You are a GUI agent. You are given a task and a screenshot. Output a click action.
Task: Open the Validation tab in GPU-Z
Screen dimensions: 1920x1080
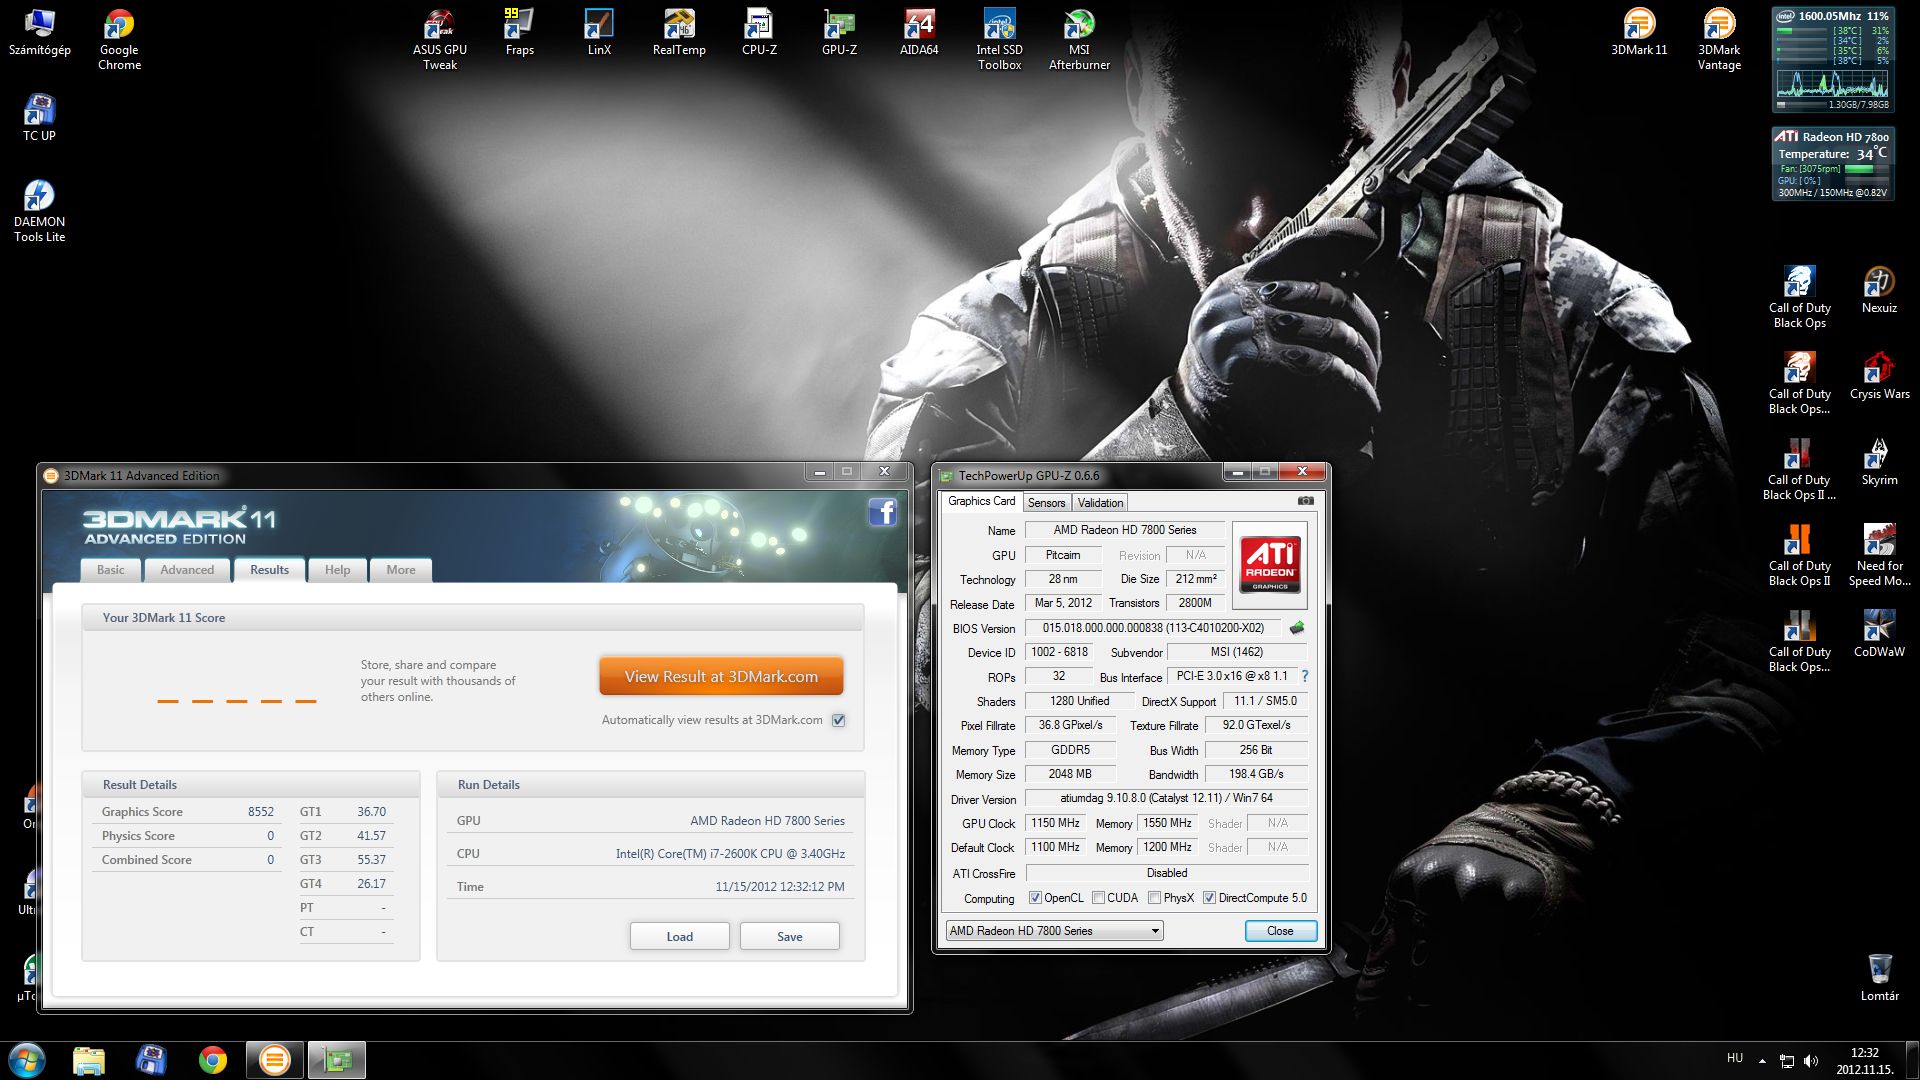(1100, 503)
